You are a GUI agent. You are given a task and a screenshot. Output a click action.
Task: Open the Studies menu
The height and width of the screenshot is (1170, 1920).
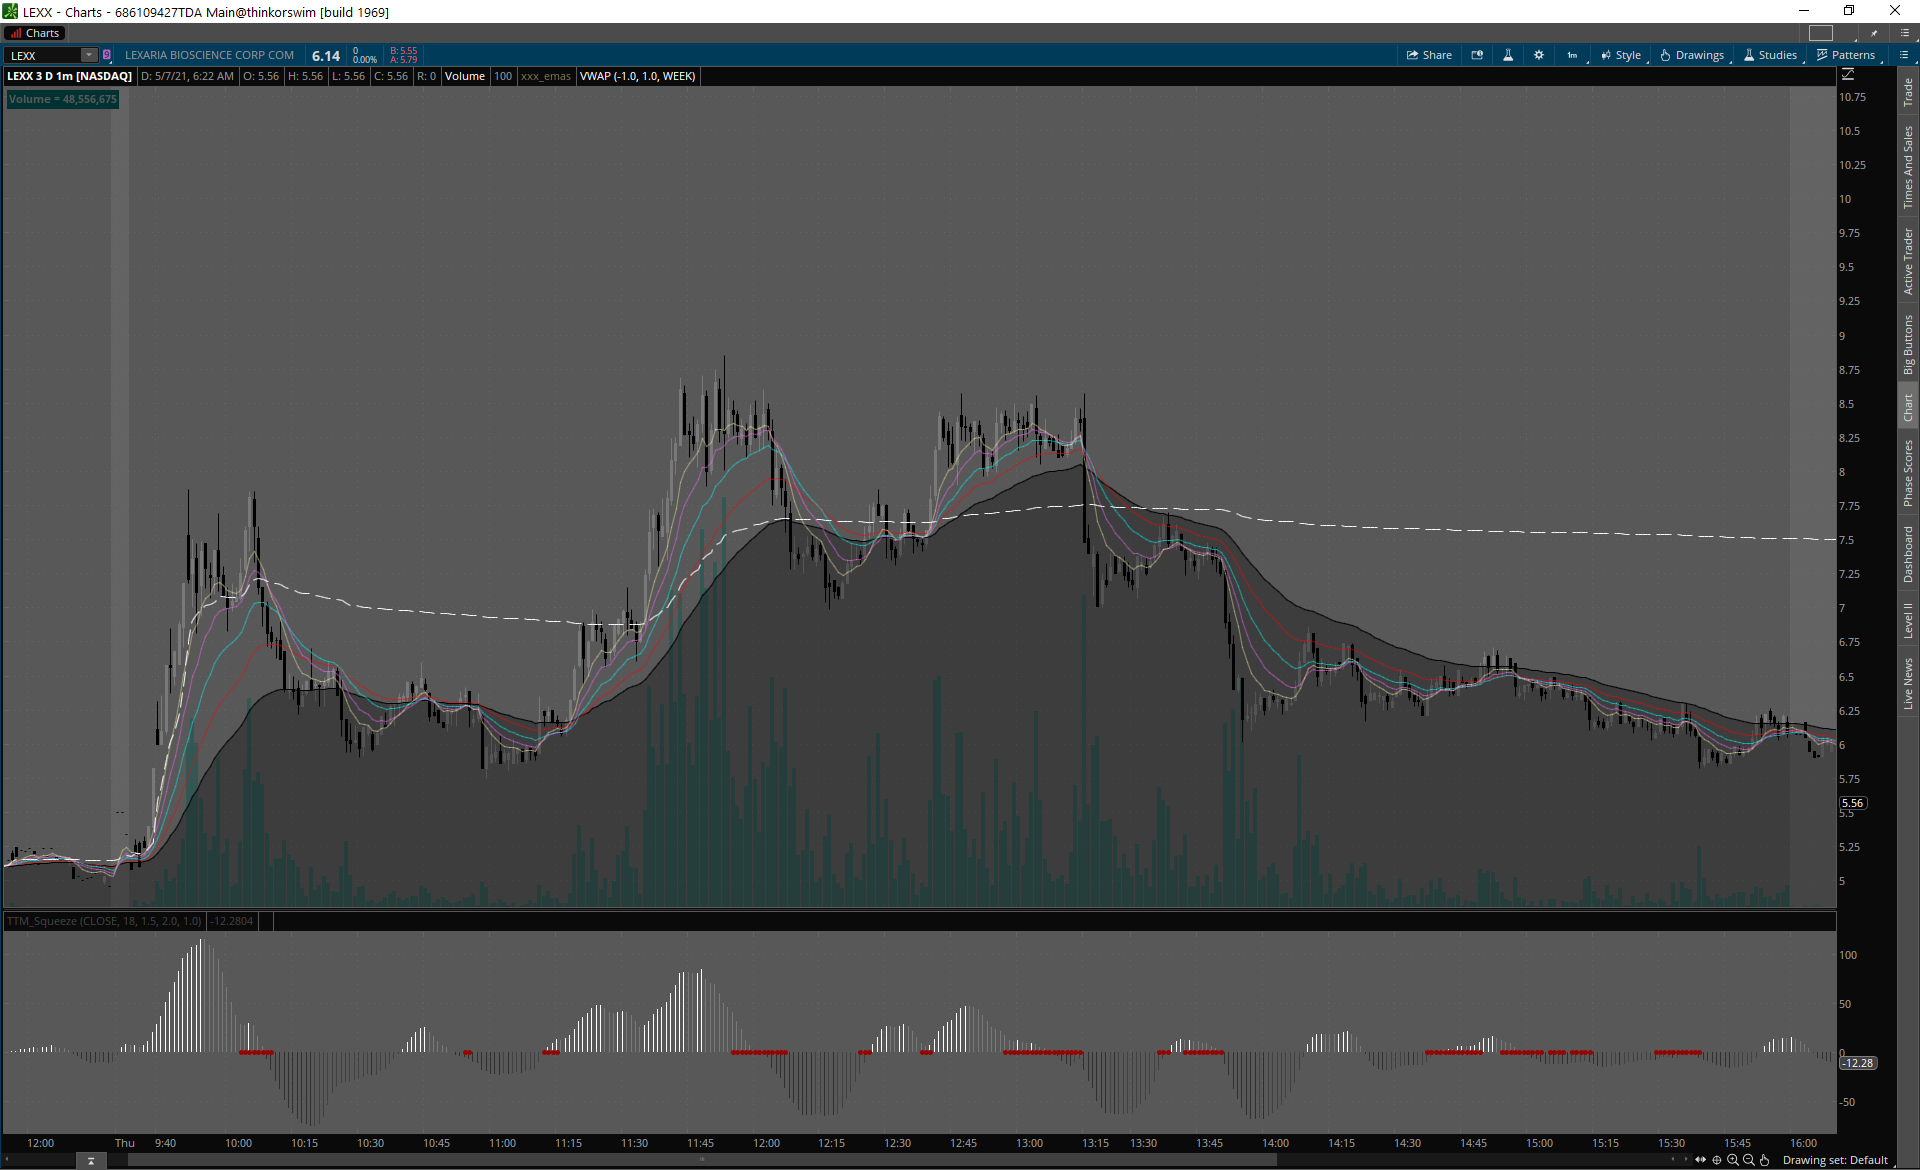pos(1770,55)
